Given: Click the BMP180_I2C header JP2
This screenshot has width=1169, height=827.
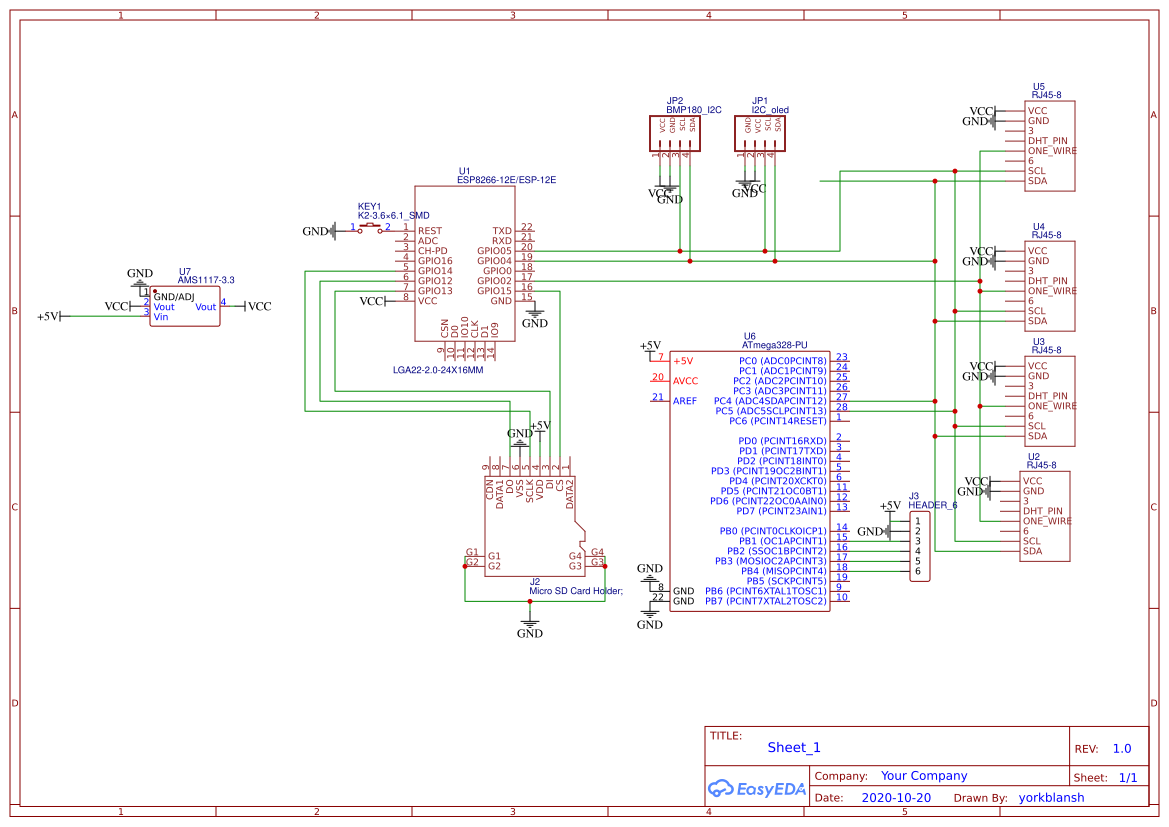Looking at the screenshot, I should tap(673, 133).
